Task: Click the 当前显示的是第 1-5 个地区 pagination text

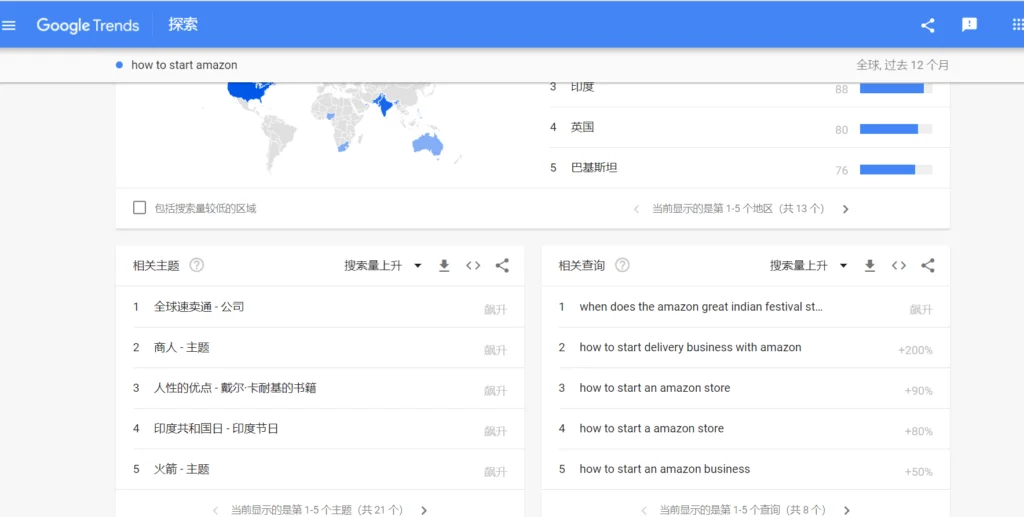Action: (738, 209)
